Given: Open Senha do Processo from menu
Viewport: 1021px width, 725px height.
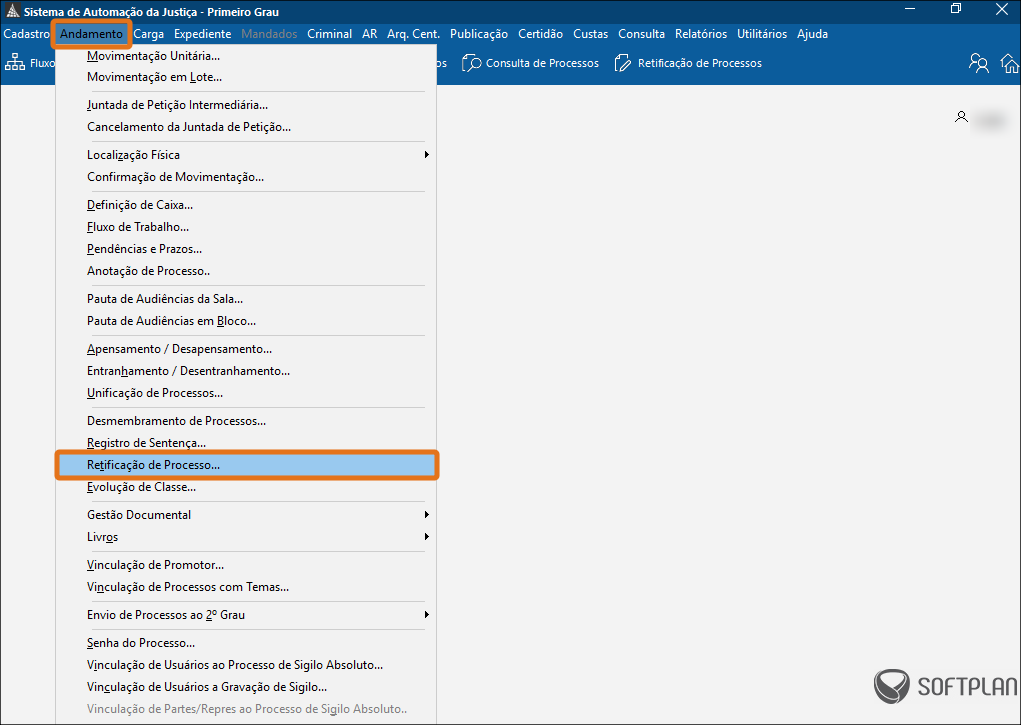Looking at the screenshot, I should 246,643.
